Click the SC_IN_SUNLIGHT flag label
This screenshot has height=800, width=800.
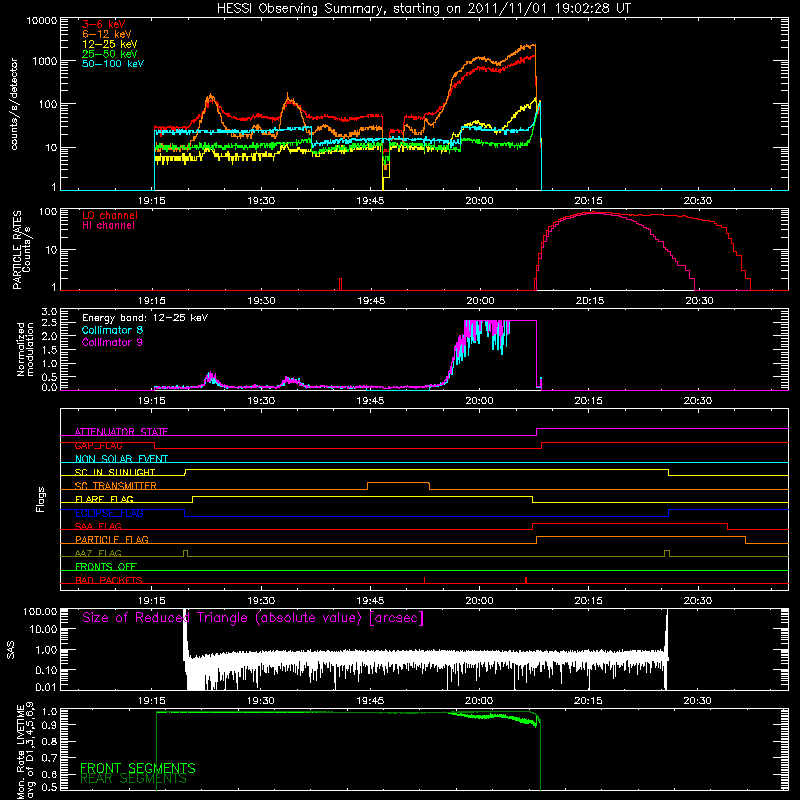(115, 472)
